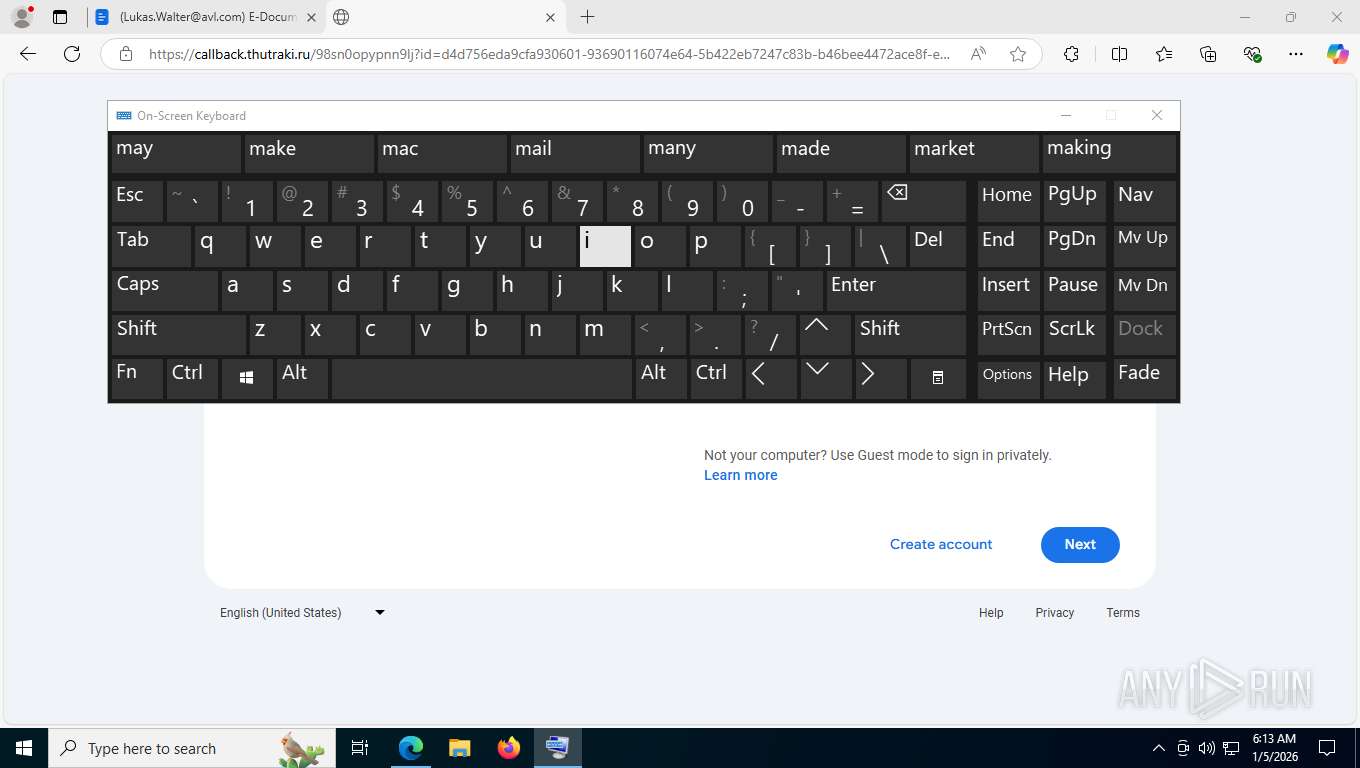Open browser Extensions puzzle icon
This screenshot has width=1360, height=768.
coord(1071,54)
